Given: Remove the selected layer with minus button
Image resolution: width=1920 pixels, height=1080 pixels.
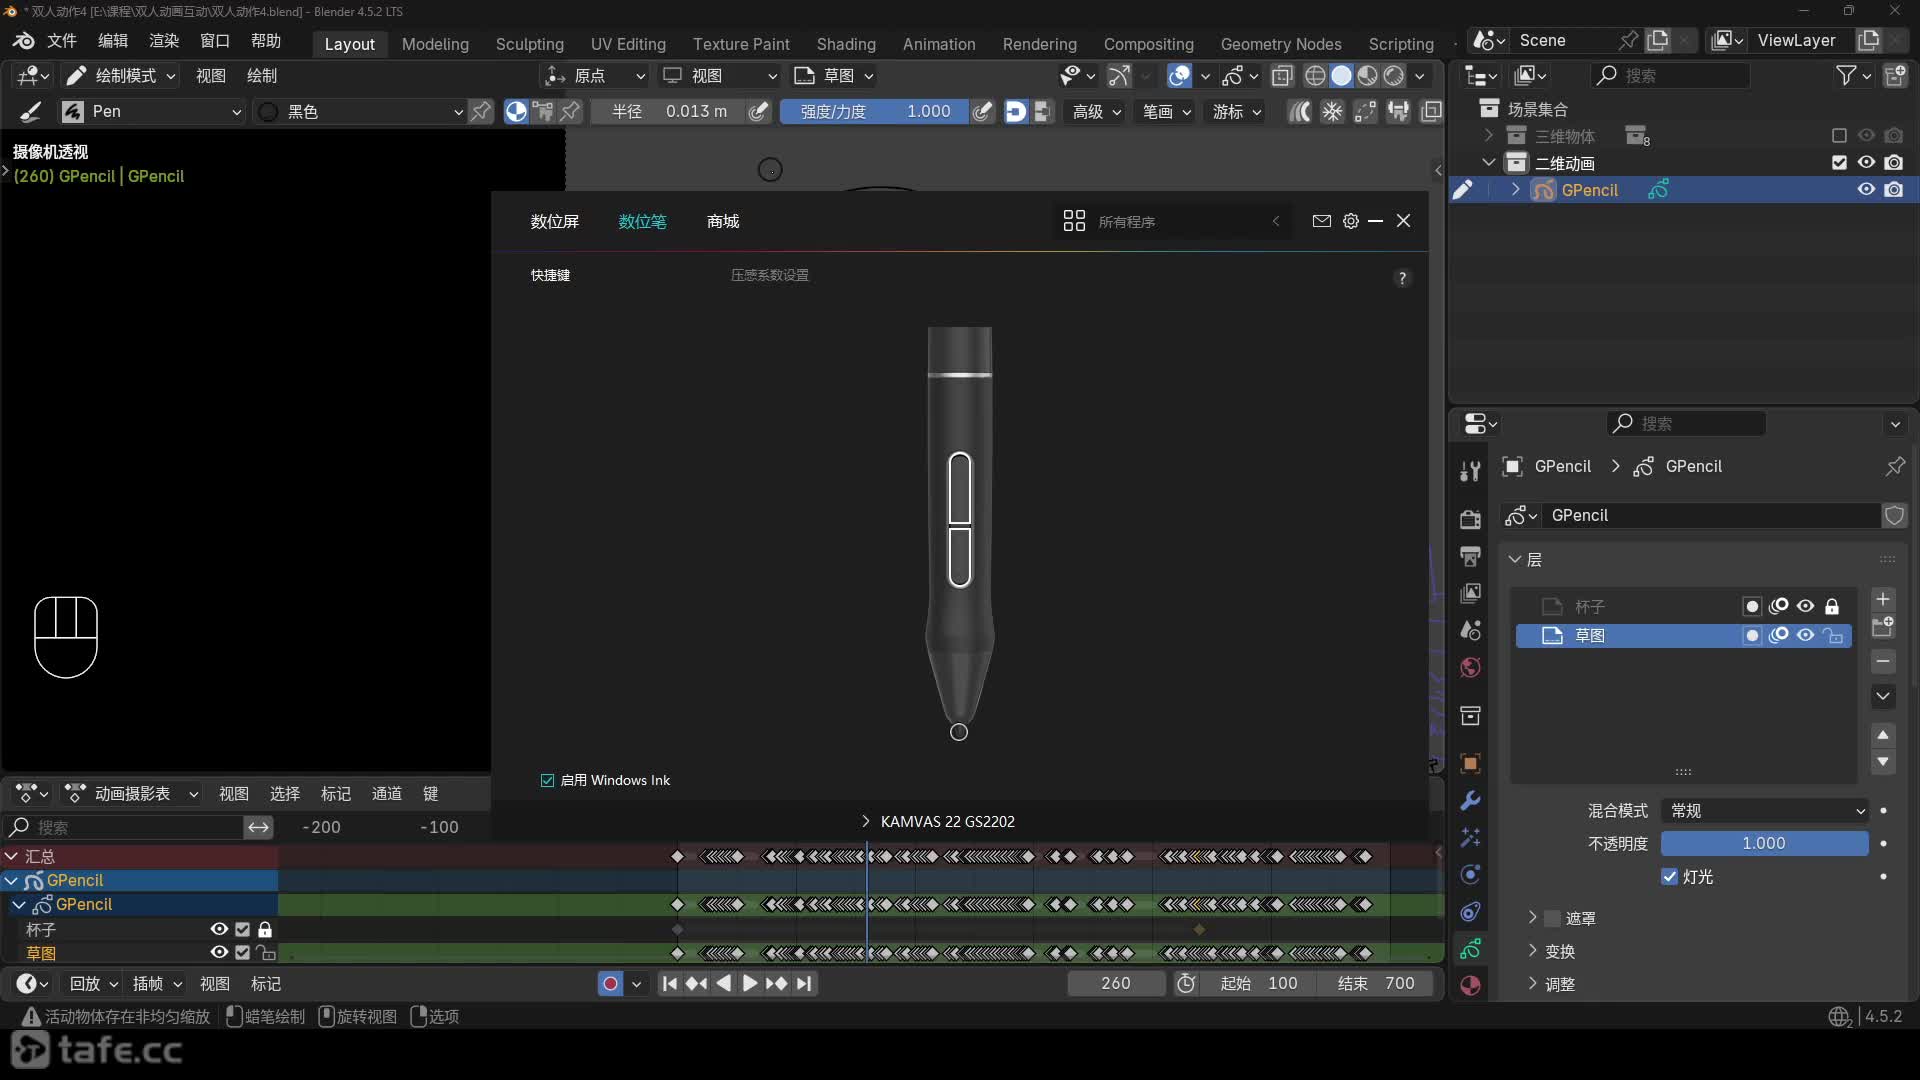Looking at the screenshot, I should coord(1883,662).
